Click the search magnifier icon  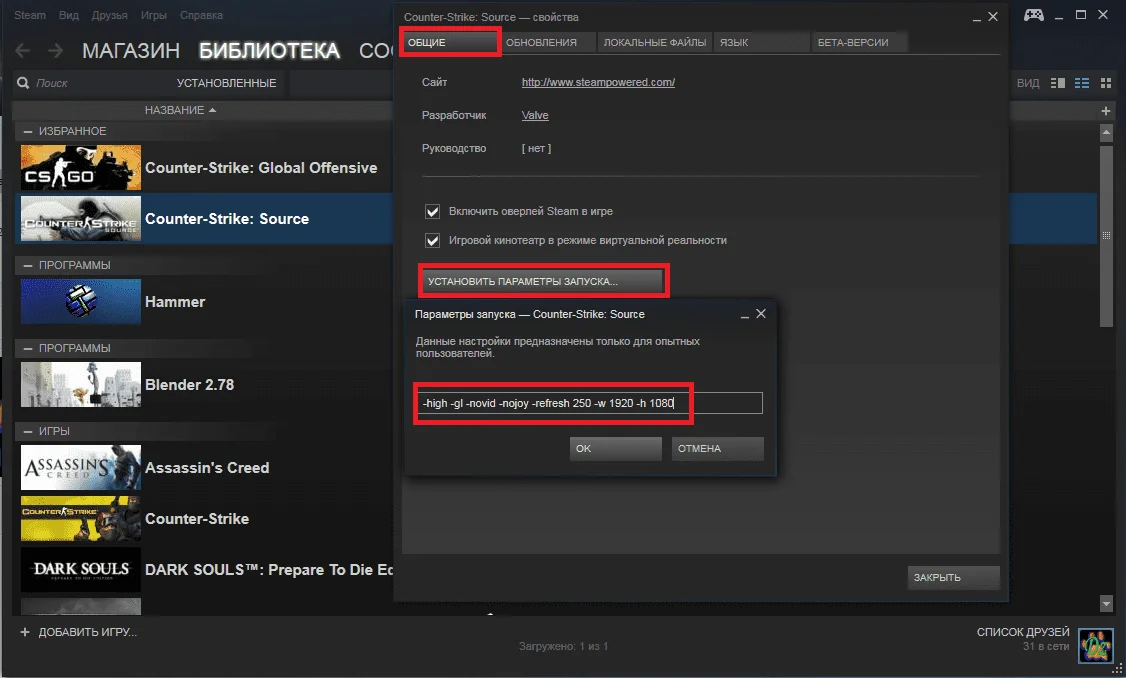26,83
